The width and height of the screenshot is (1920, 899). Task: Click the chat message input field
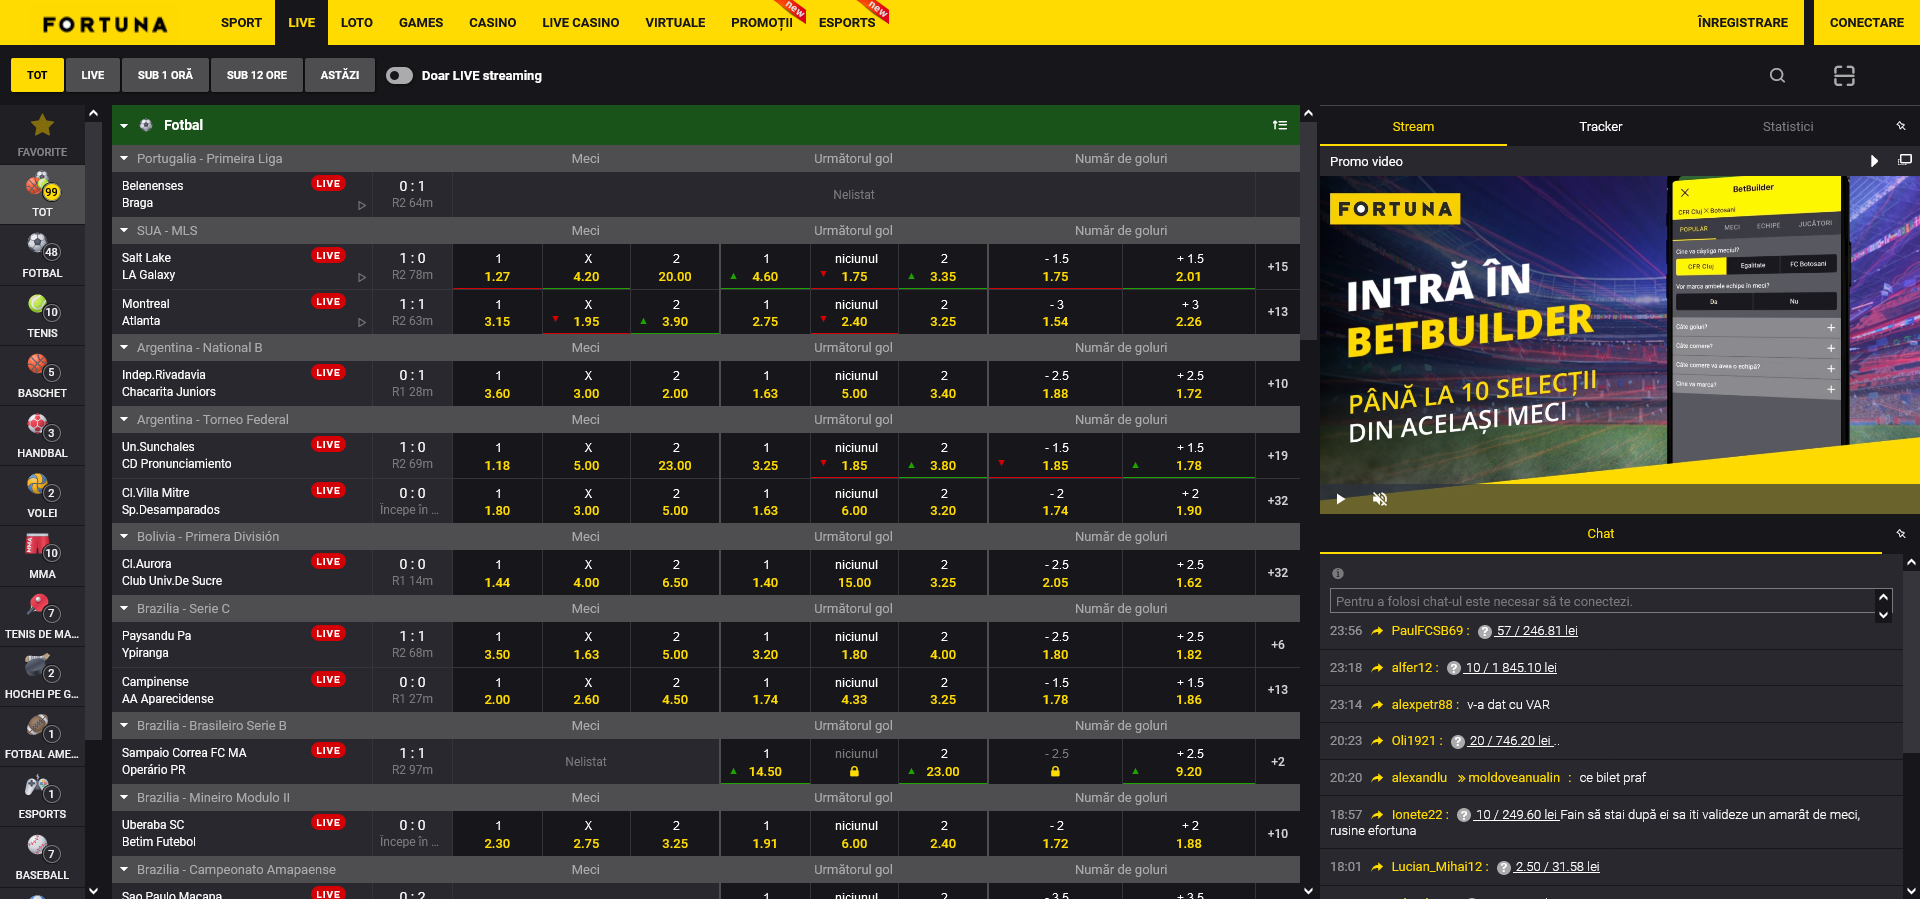(x=1603, y=601)
